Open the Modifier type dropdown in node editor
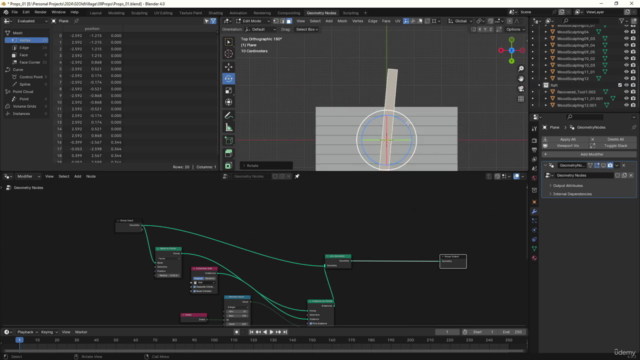The height and width of the screenshot is (360, 640). 28,176
